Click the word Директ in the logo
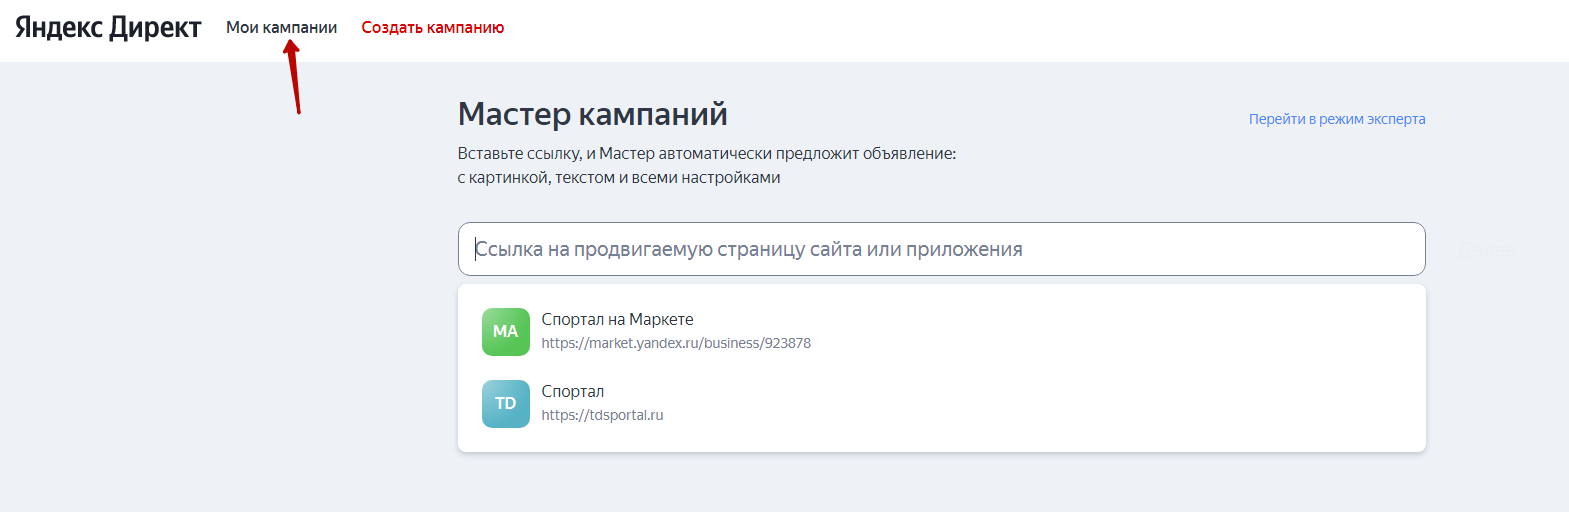 click(x=155, y=28)
